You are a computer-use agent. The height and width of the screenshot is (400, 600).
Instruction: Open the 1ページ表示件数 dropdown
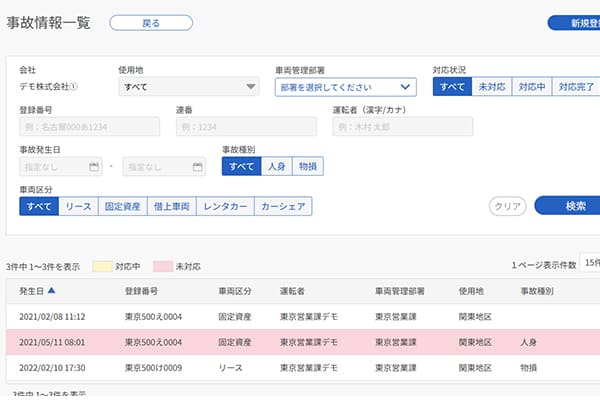coord(590,263)
